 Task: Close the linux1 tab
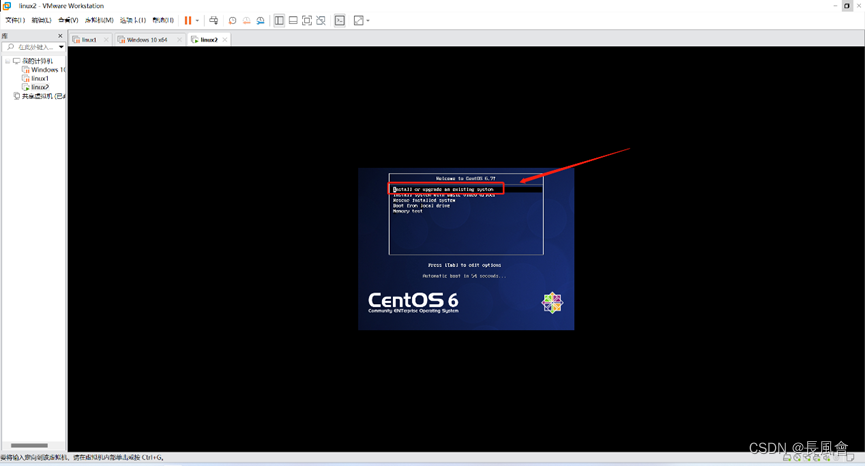click(106, 40)
